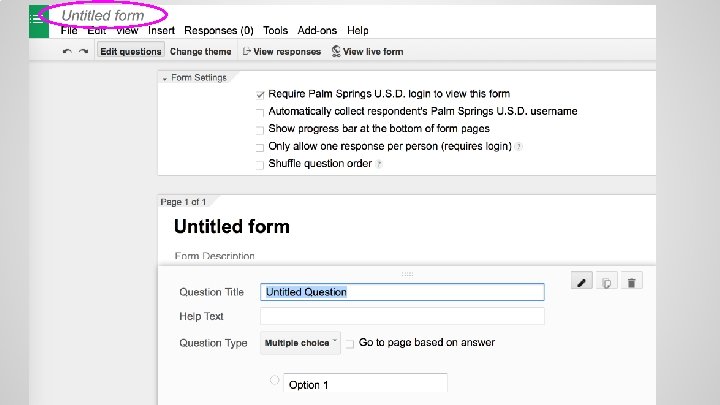This screenshot has width=720, height=405.
Task: Click the Help Text input field
Action: [x=402, y=316]
